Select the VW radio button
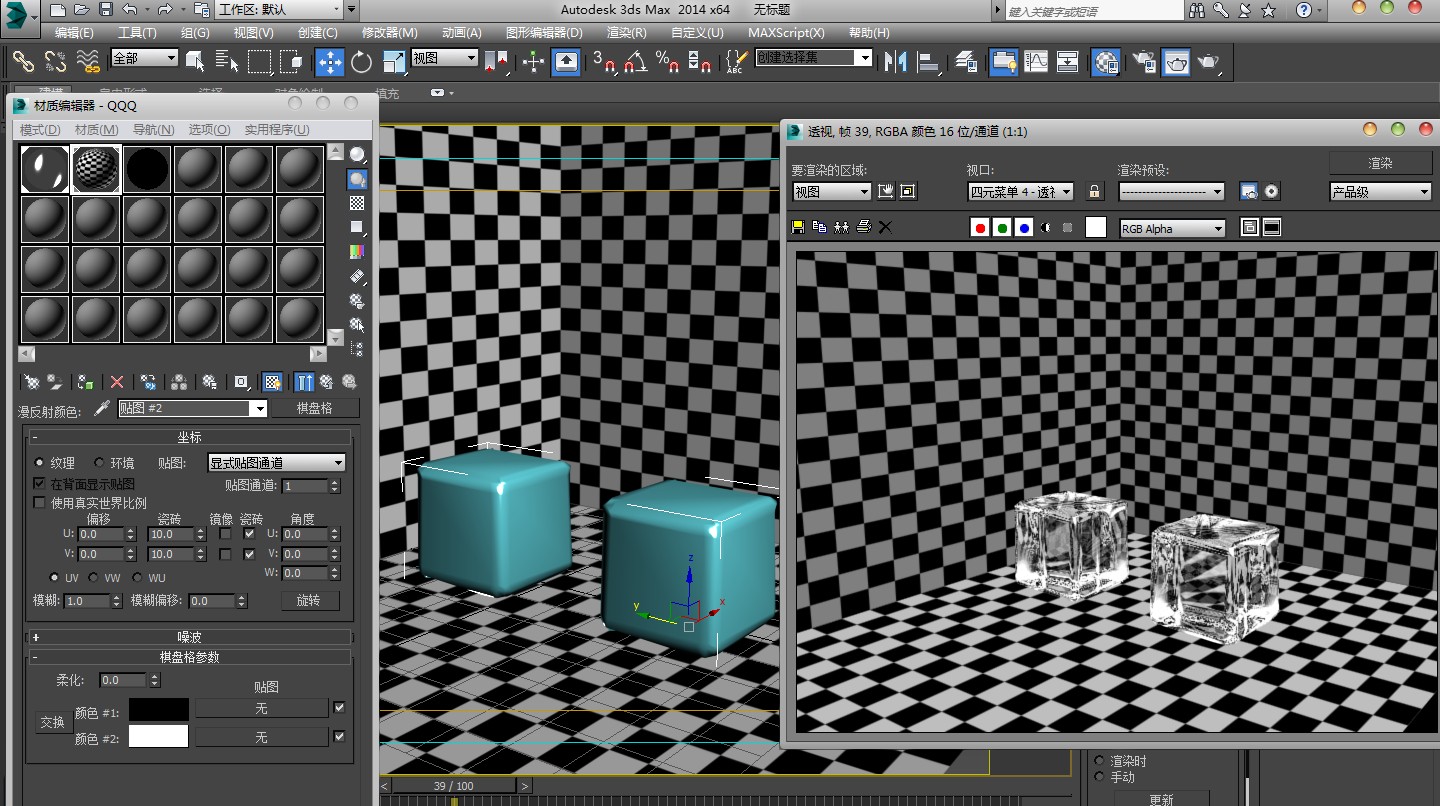Image resolution: width=1440 pixels, height=806 pixels. click(x=94, y=578)
